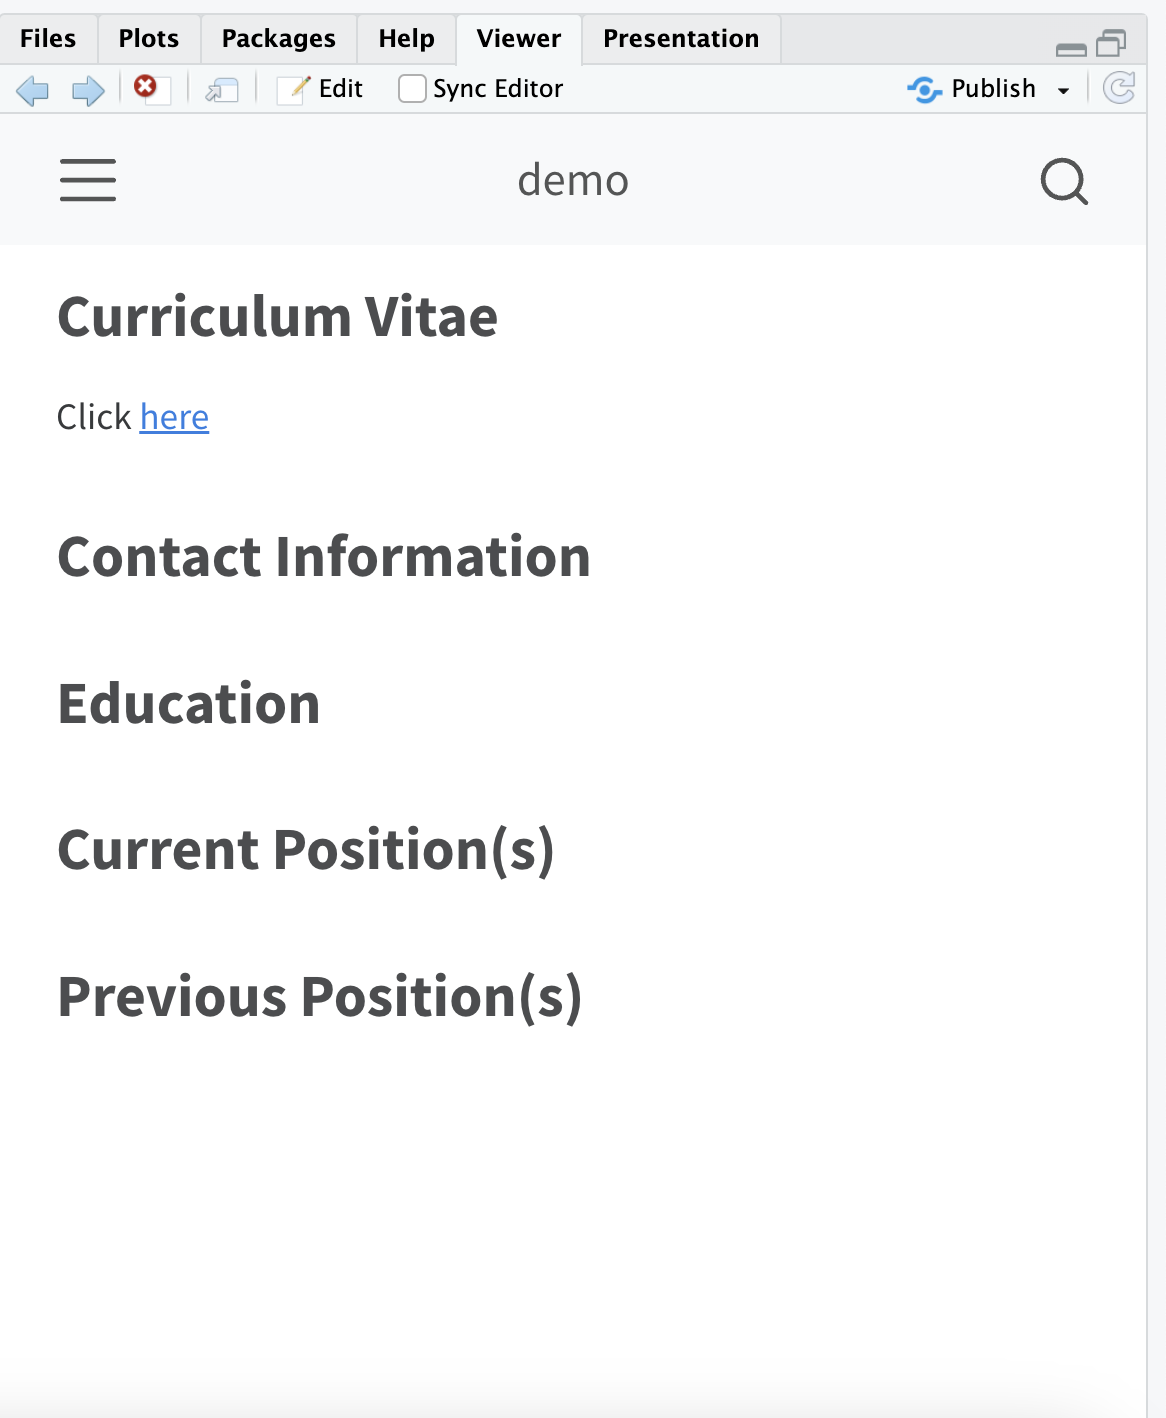The image size is (1166, 1418).
Task: Minimize the Viewer pane
Action: 1071,48
